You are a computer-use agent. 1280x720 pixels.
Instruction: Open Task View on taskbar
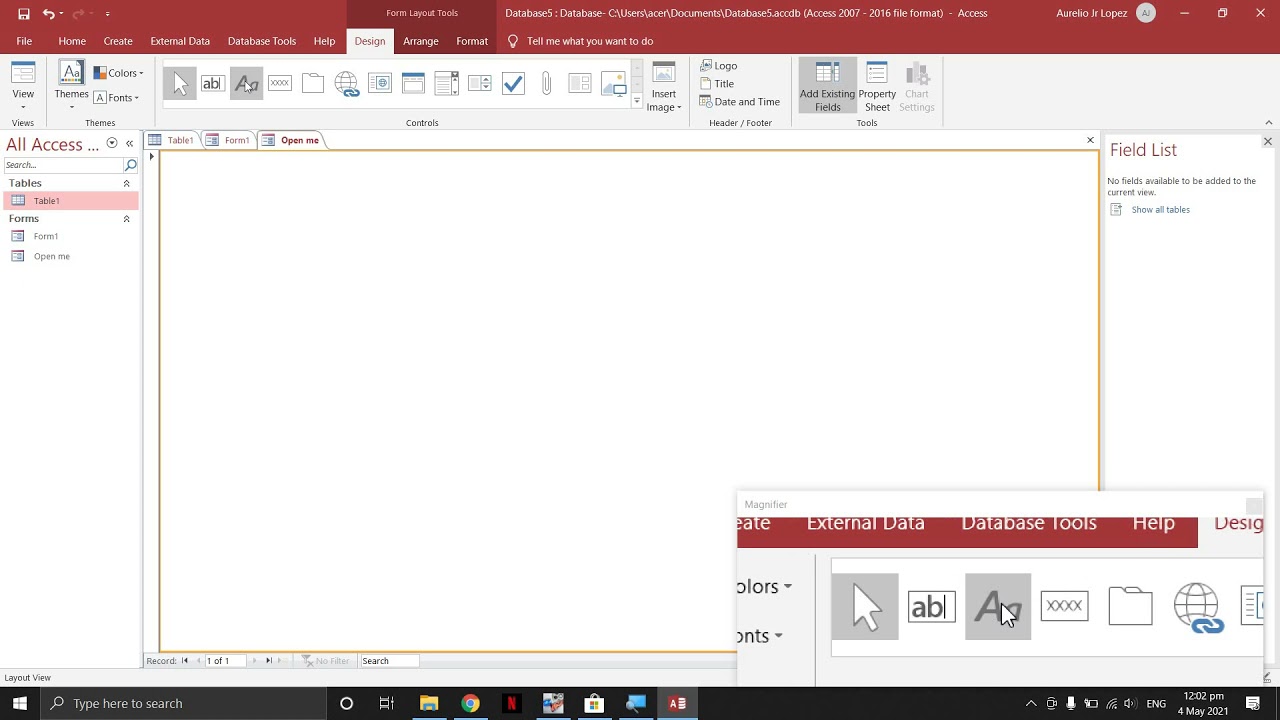387,703
